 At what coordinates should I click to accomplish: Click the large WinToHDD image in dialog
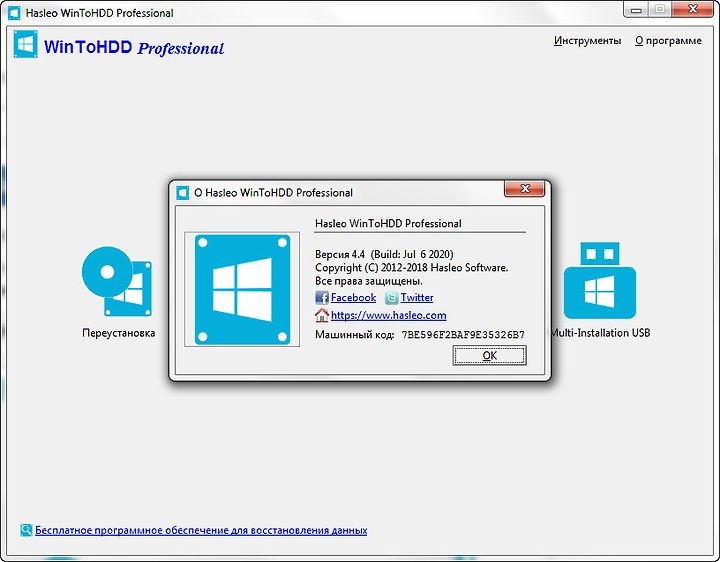point(242,289)
